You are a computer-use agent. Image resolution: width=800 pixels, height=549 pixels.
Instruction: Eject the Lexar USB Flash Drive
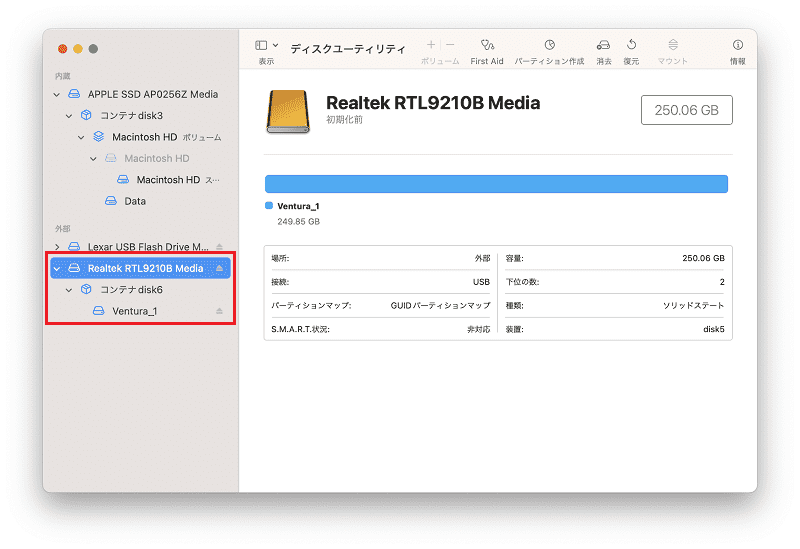219,247
